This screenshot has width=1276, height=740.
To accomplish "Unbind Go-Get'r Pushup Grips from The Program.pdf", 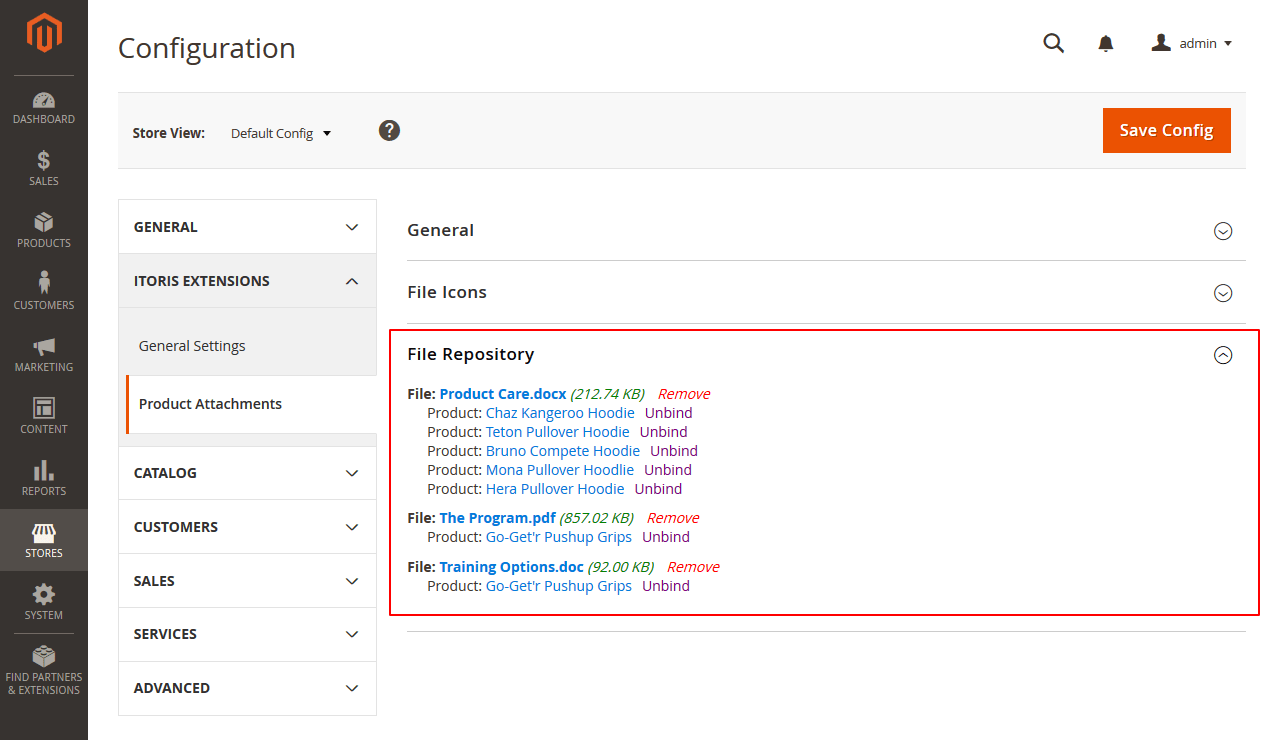I will coord(666,537).
